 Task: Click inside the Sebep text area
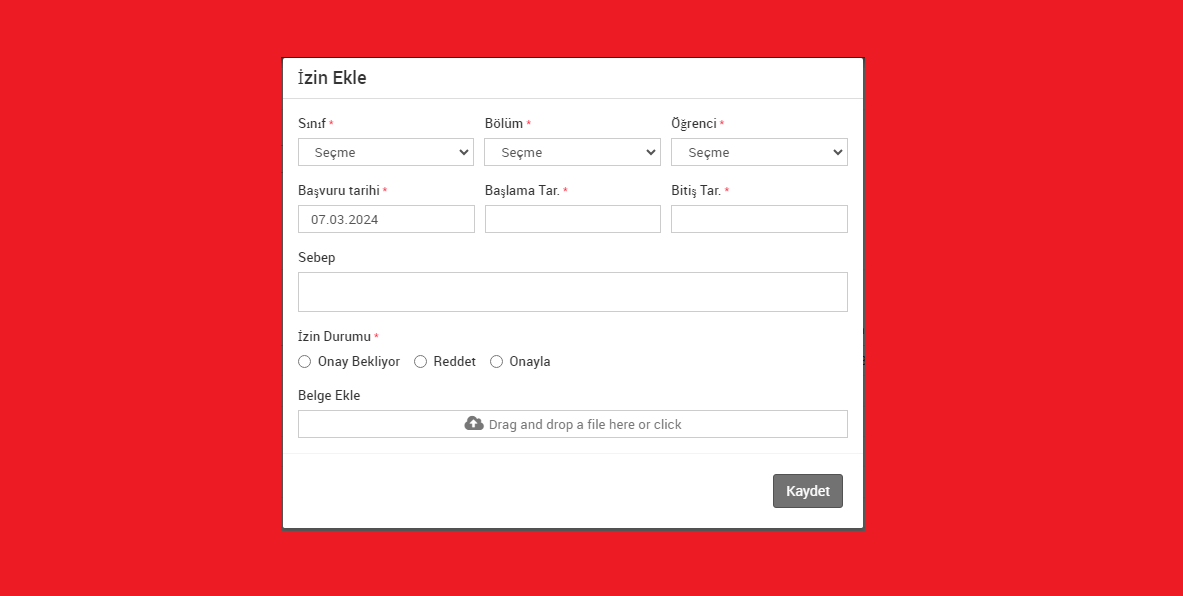click(572, 292)
